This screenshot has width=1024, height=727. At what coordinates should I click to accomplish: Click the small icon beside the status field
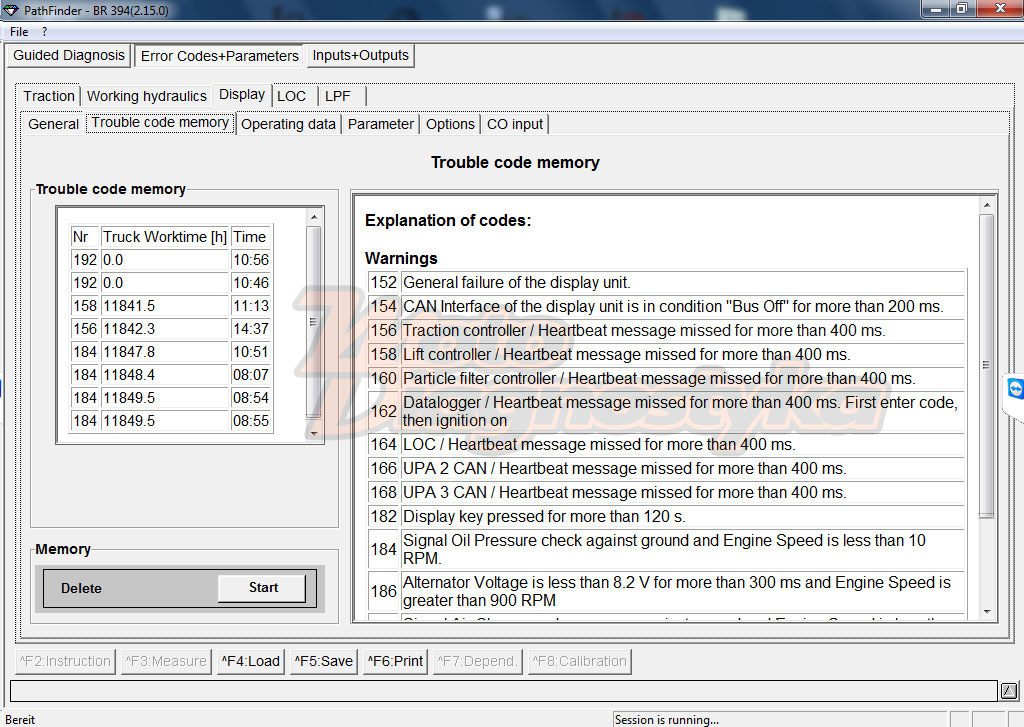coord(1008,690)
